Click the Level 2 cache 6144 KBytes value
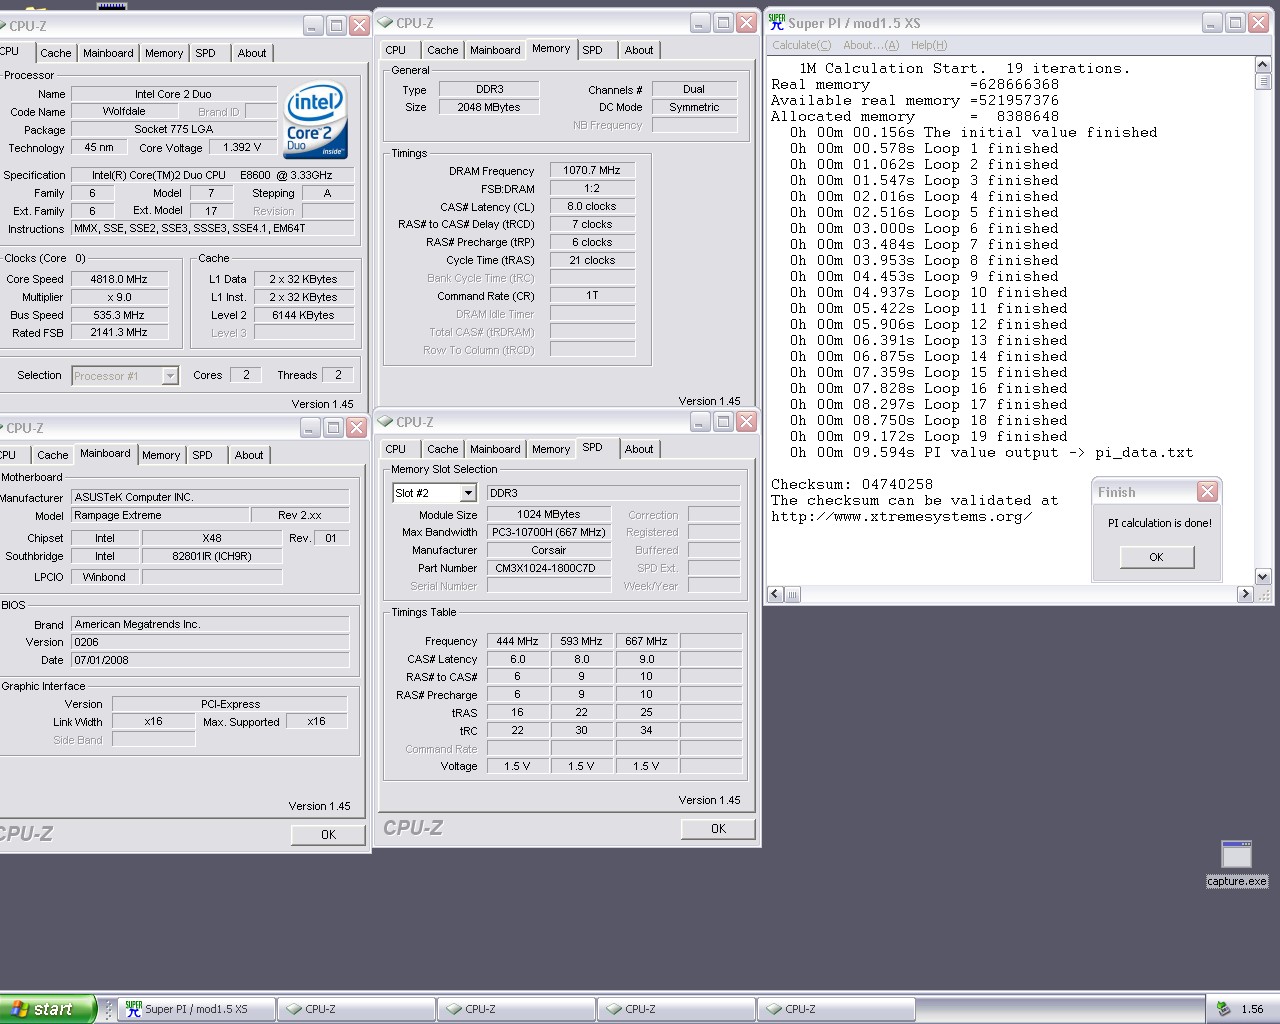The image size is (1280, 1024). click(x=304, y=315)
